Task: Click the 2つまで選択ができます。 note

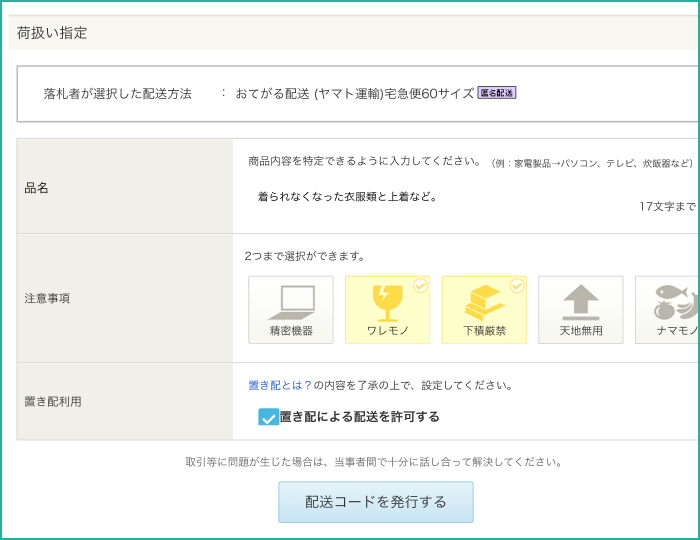Action: (304, 256)
